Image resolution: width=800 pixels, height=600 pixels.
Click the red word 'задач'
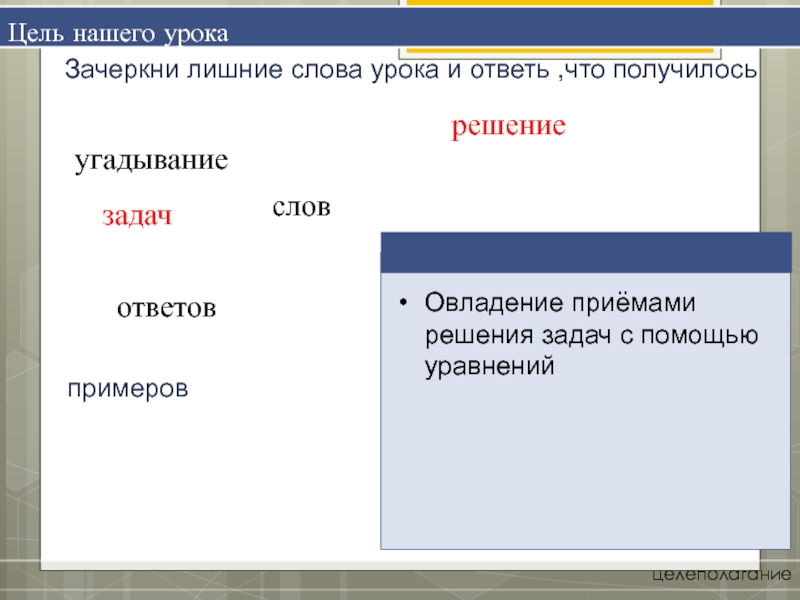coord(137,216)
